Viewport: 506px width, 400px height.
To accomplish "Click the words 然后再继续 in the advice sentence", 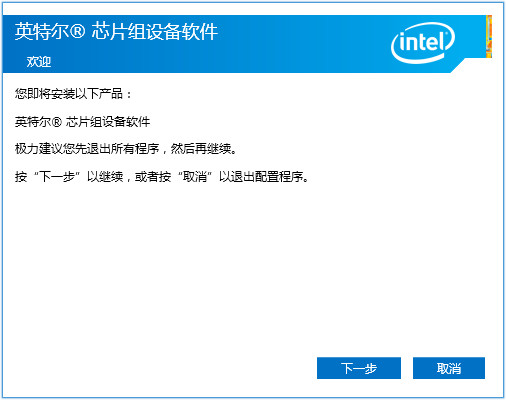I will pyautogui.click(x=201, y=149).
